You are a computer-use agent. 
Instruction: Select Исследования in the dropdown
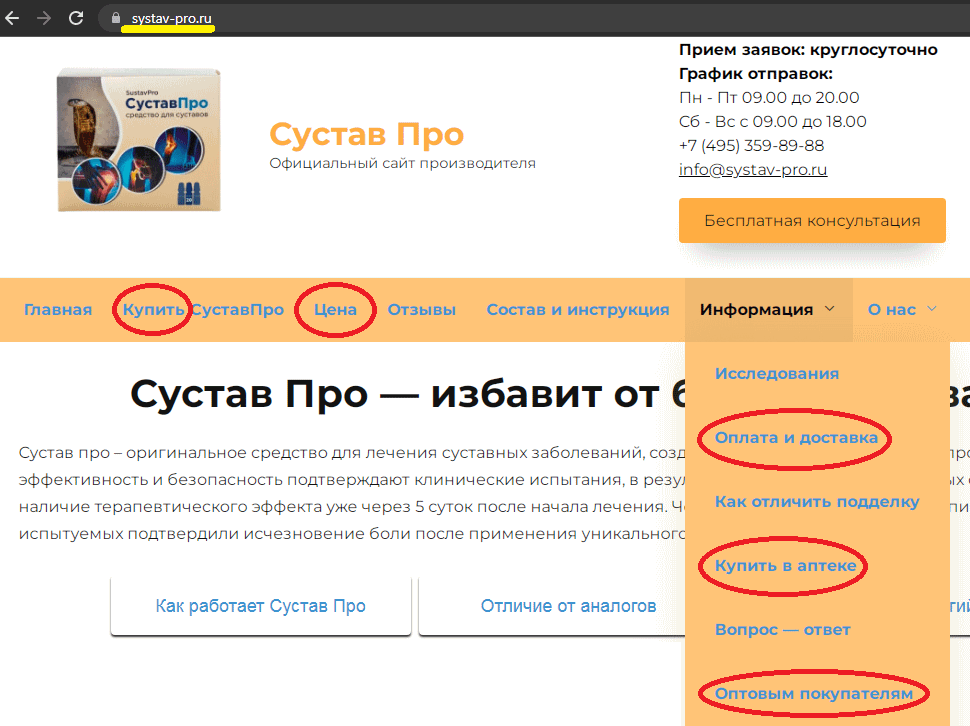pos(776,374)
